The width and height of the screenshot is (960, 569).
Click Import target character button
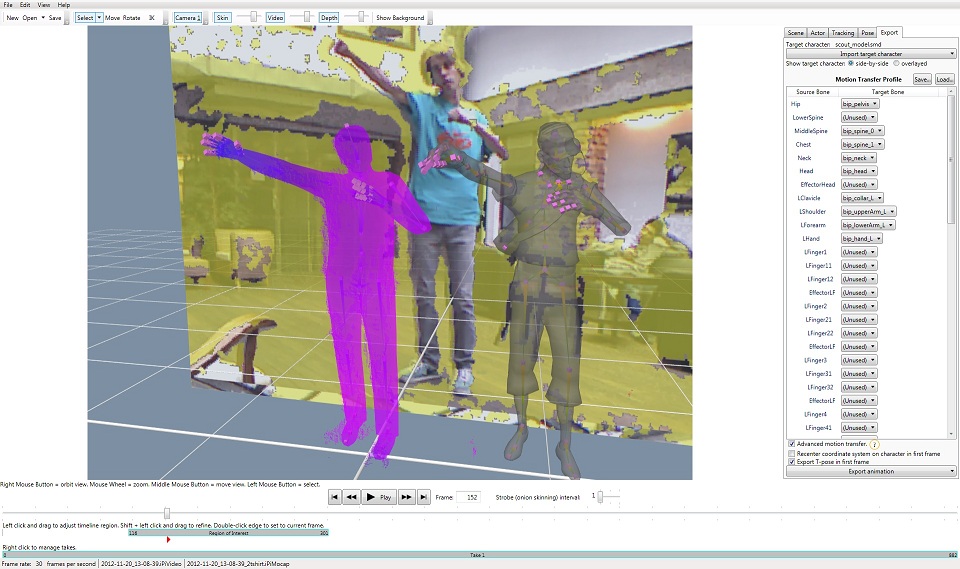point(871,54)
